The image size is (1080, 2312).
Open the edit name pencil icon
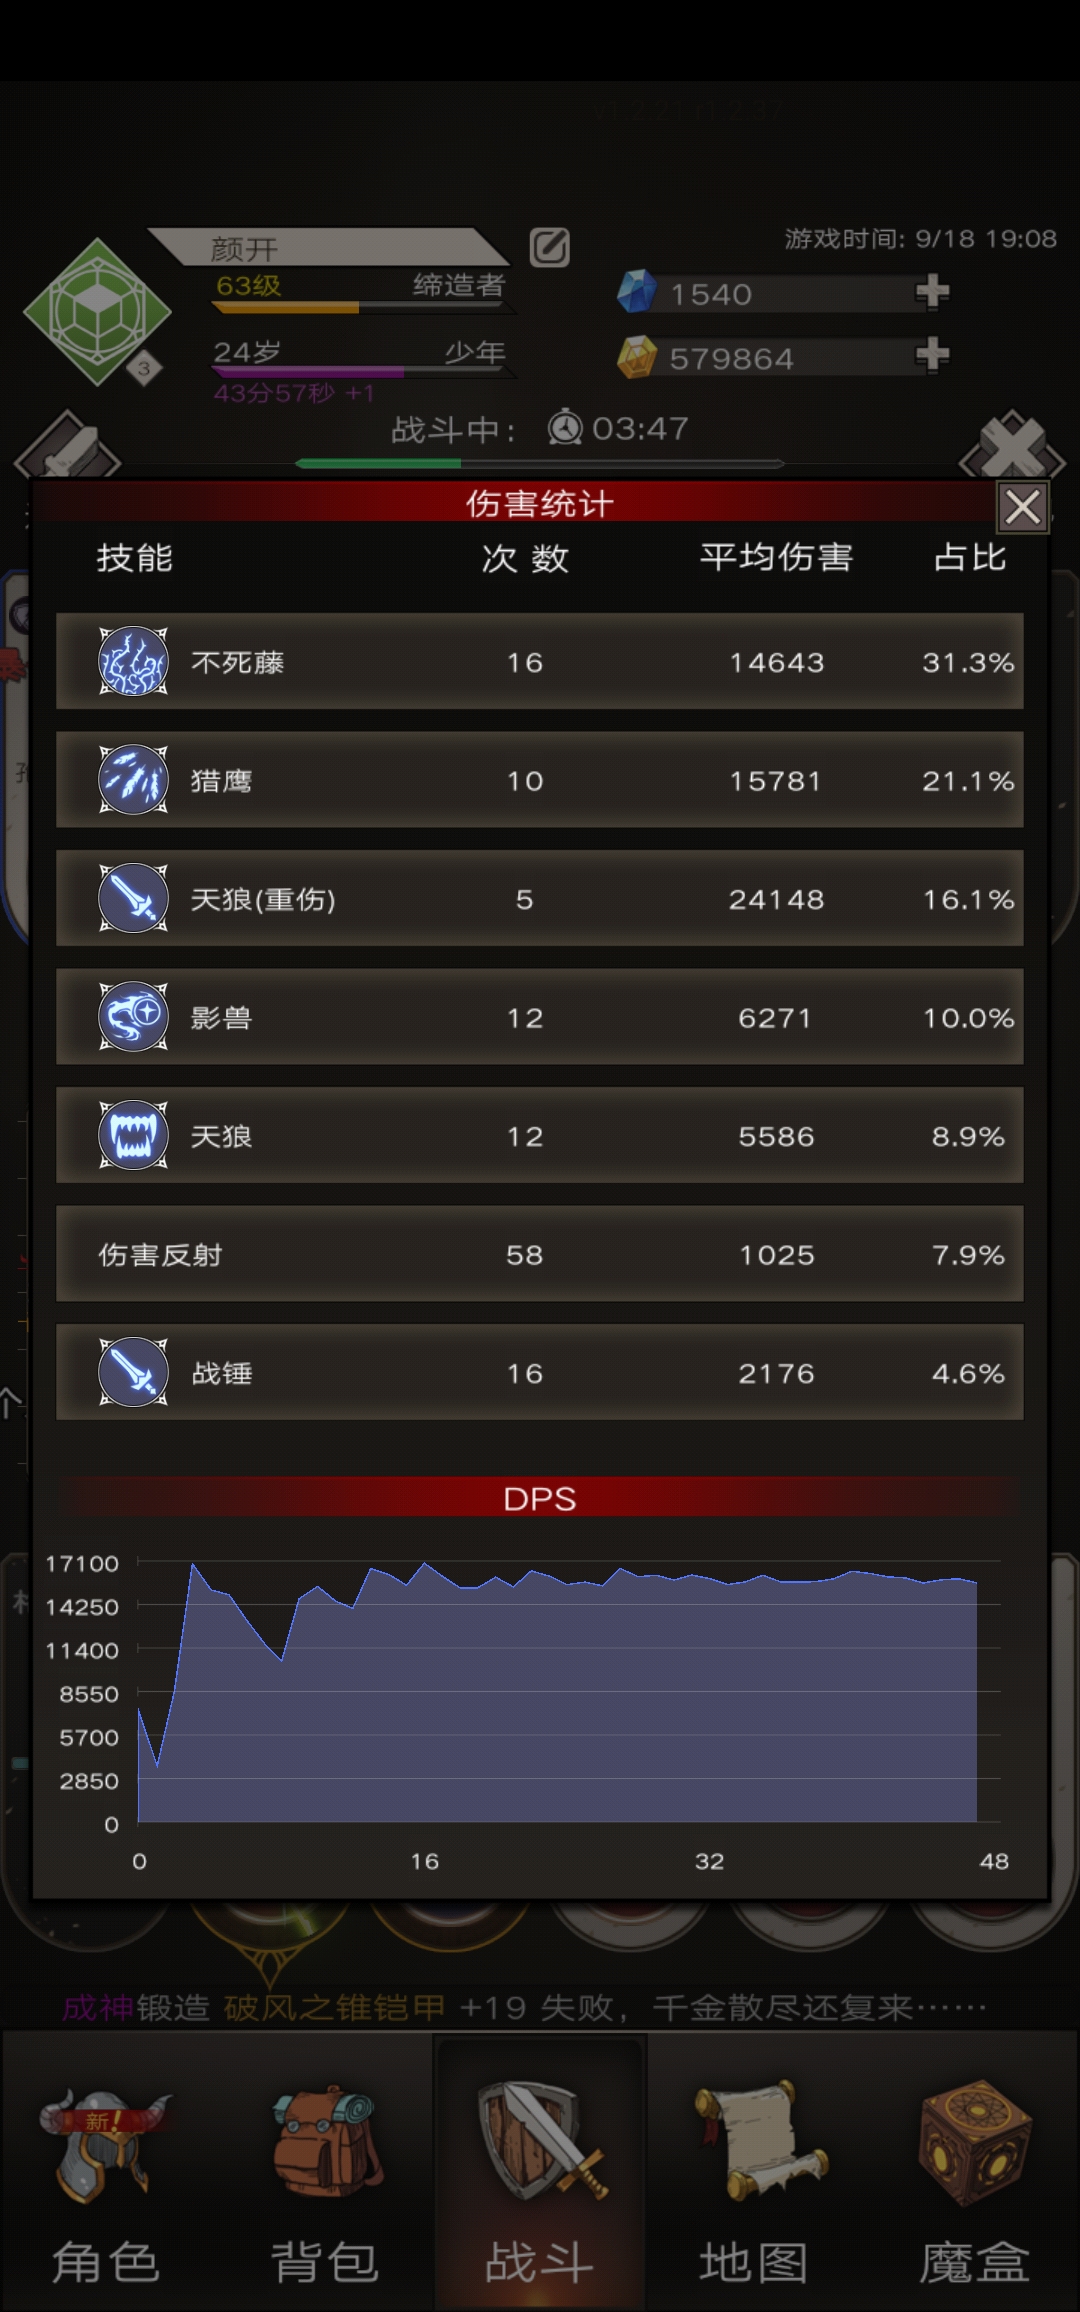coord(549,247)
